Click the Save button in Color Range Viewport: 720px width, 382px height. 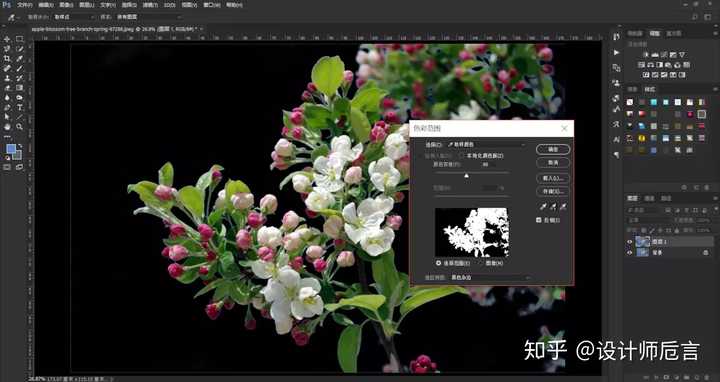pyautogui.click(x=553, y=191)
